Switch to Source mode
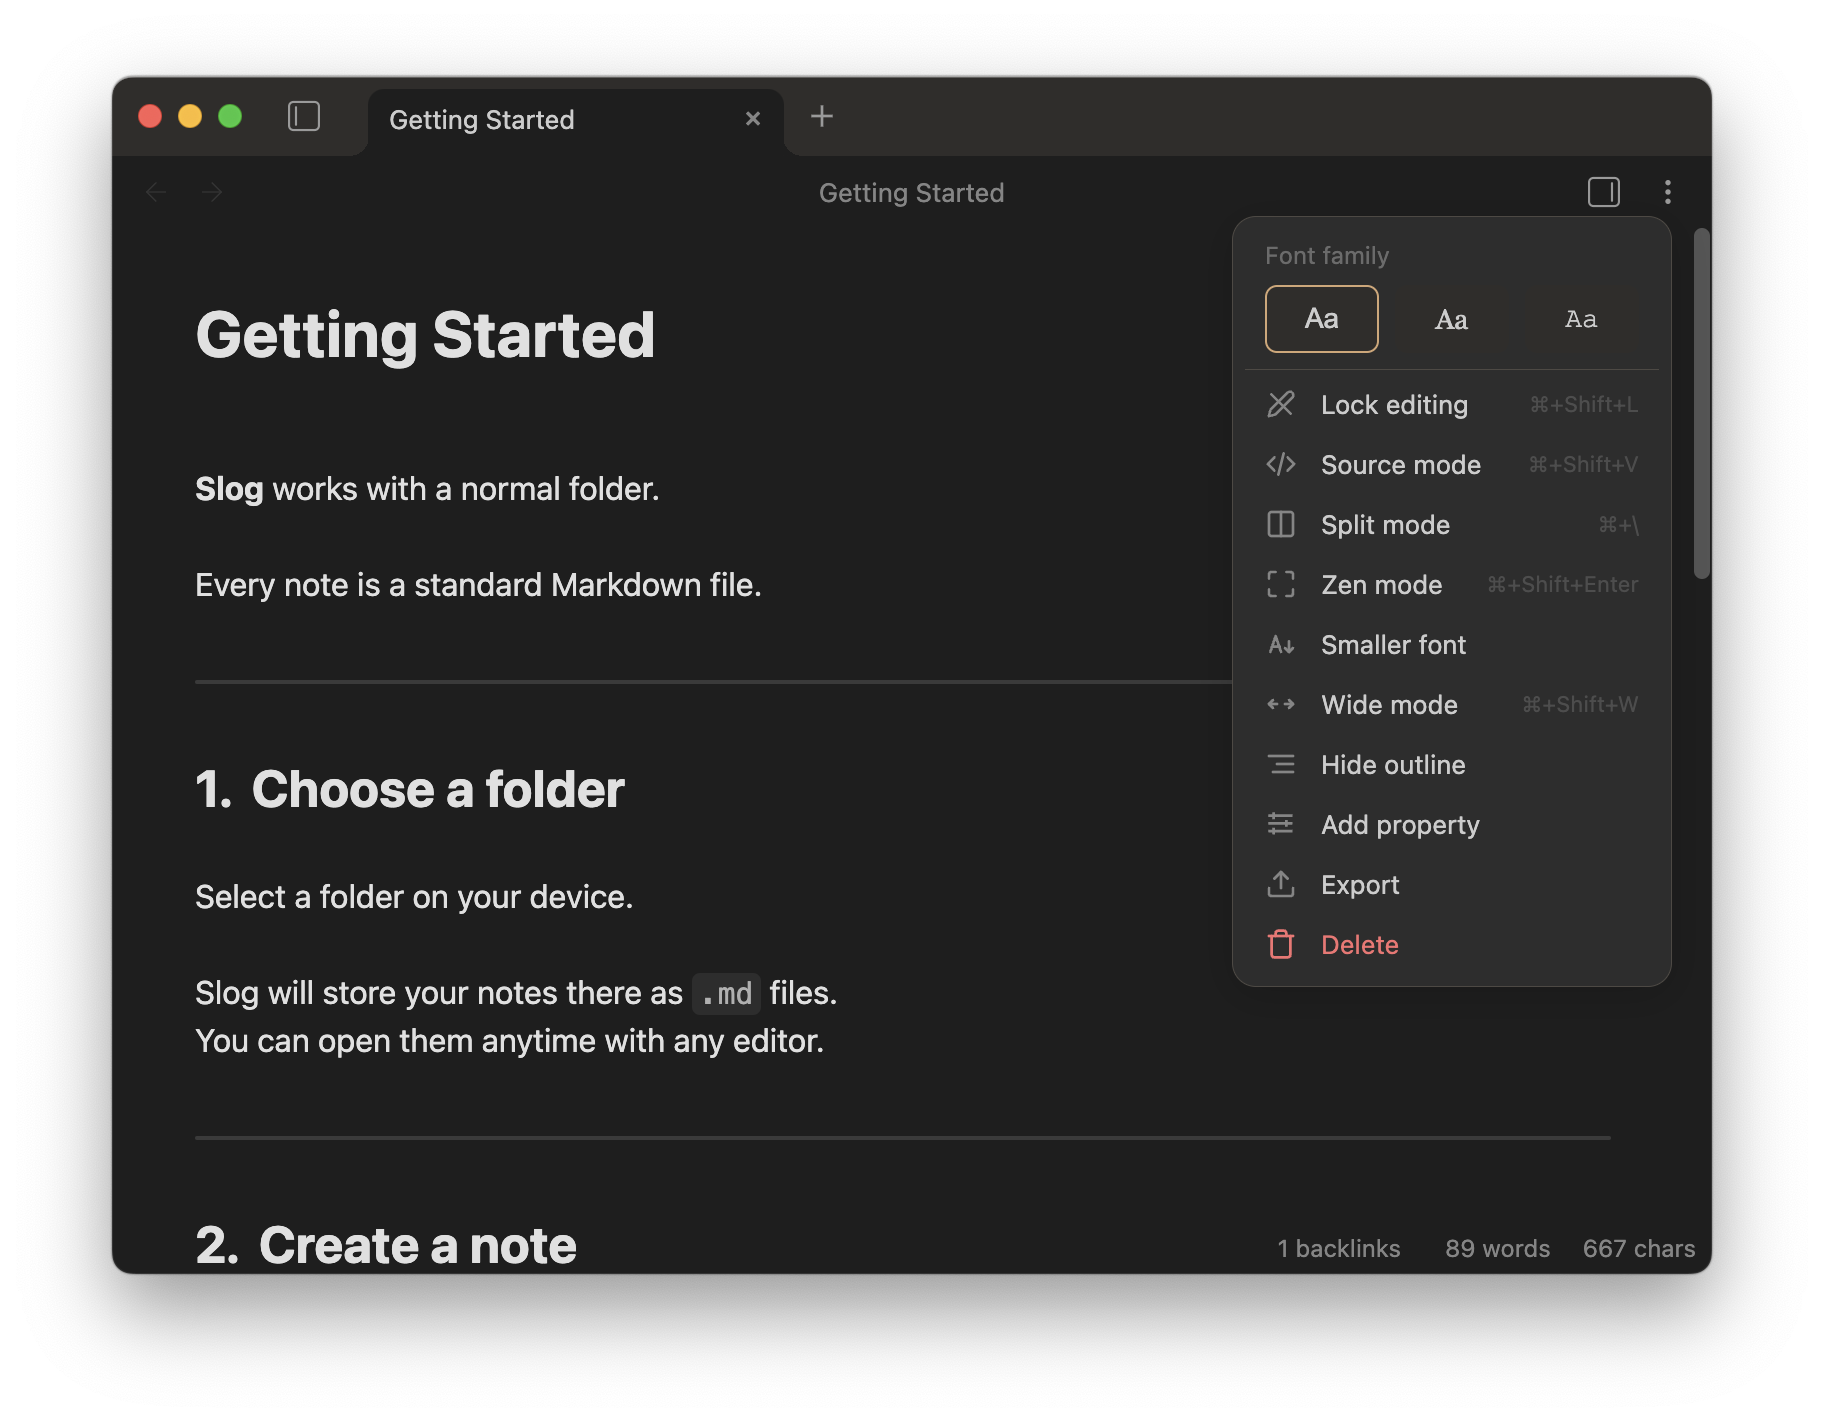This screenshot has height=1422, width=1824. pos(1400,465)
